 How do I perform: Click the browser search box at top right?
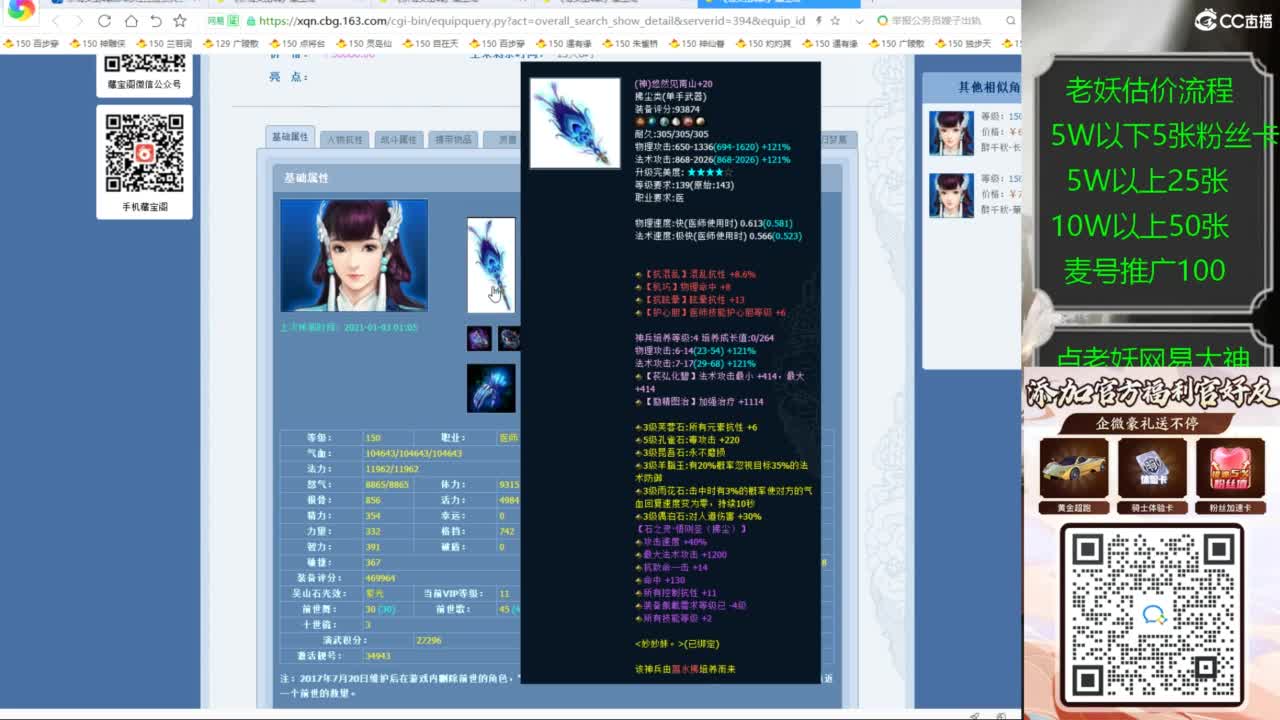click(x=940, y=21)
